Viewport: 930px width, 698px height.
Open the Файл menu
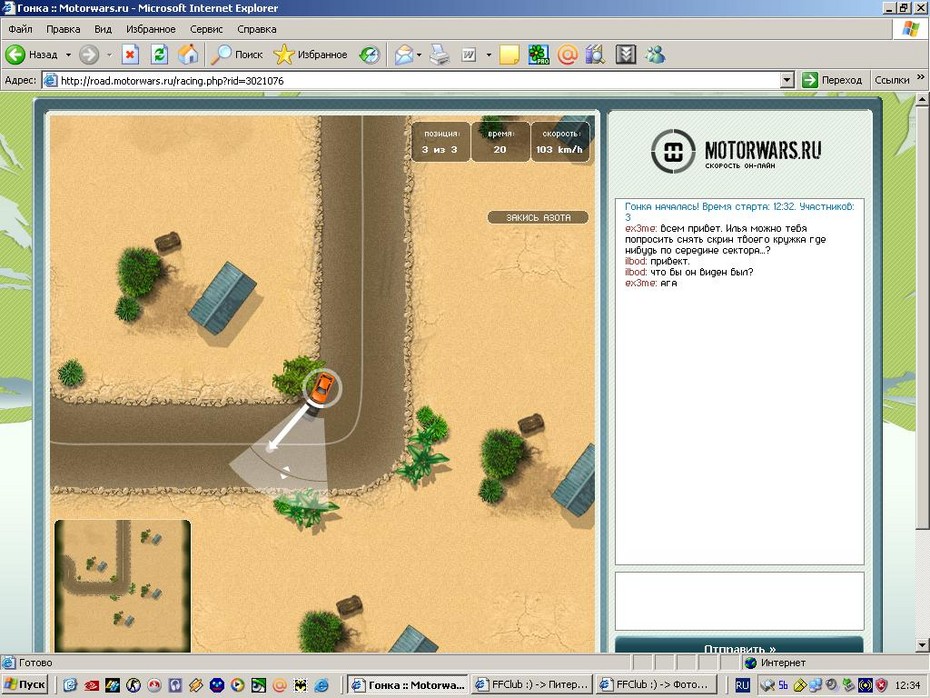[x=20, y=30]
